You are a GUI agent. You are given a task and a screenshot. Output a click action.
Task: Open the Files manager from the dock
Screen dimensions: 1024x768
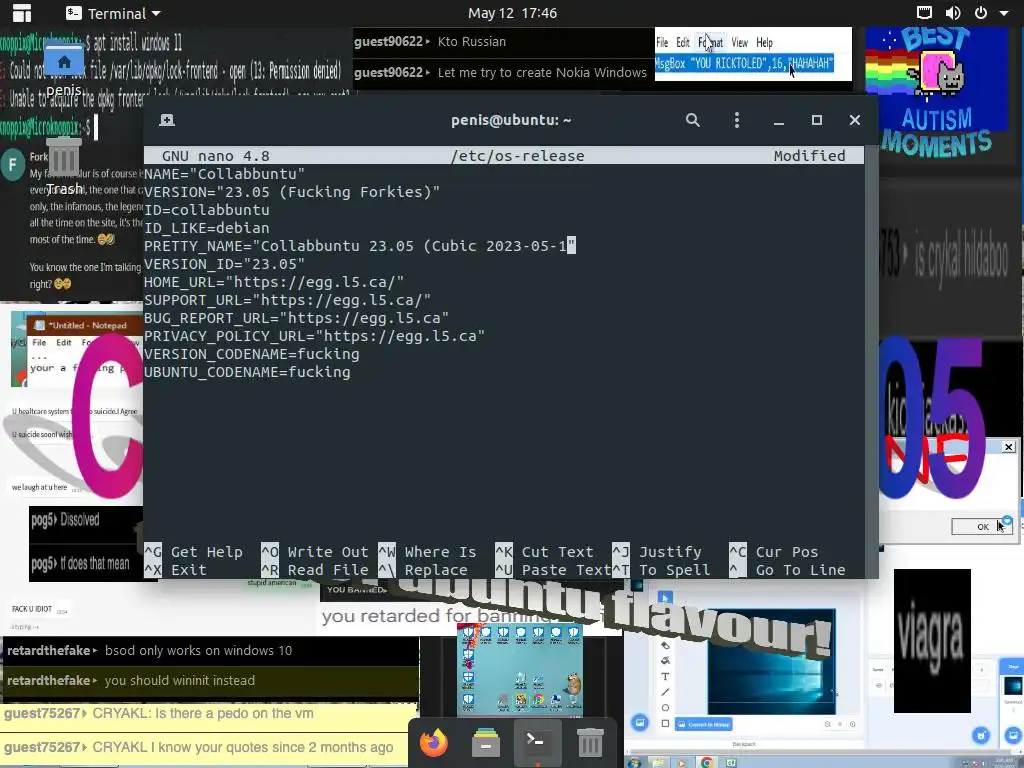pyautogui.click(x=486, y=743)
